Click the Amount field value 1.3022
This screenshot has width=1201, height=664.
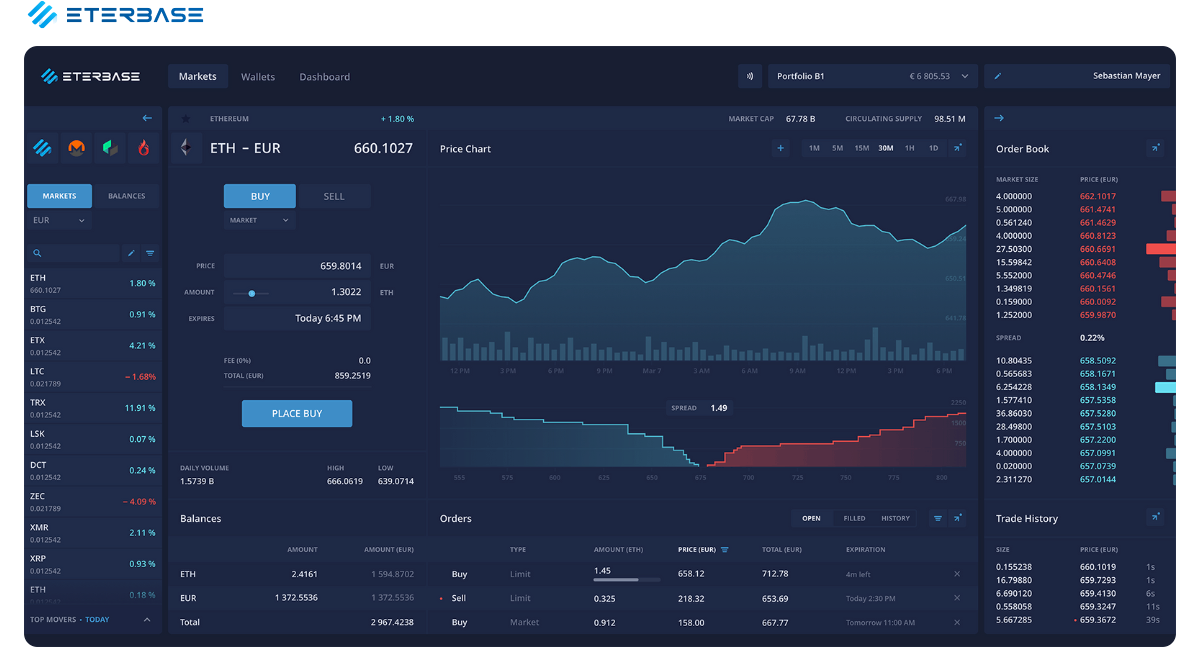[345, 292]
